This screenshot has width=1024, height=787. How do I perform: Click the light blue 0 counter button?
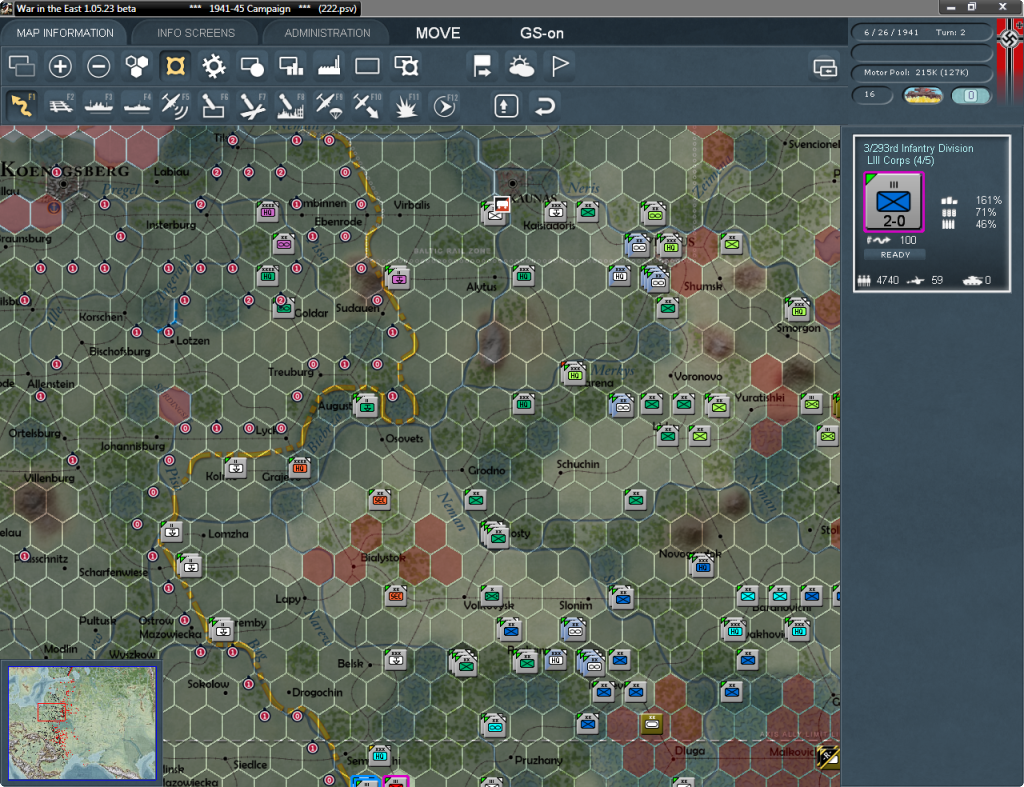(x=970, y=95)
